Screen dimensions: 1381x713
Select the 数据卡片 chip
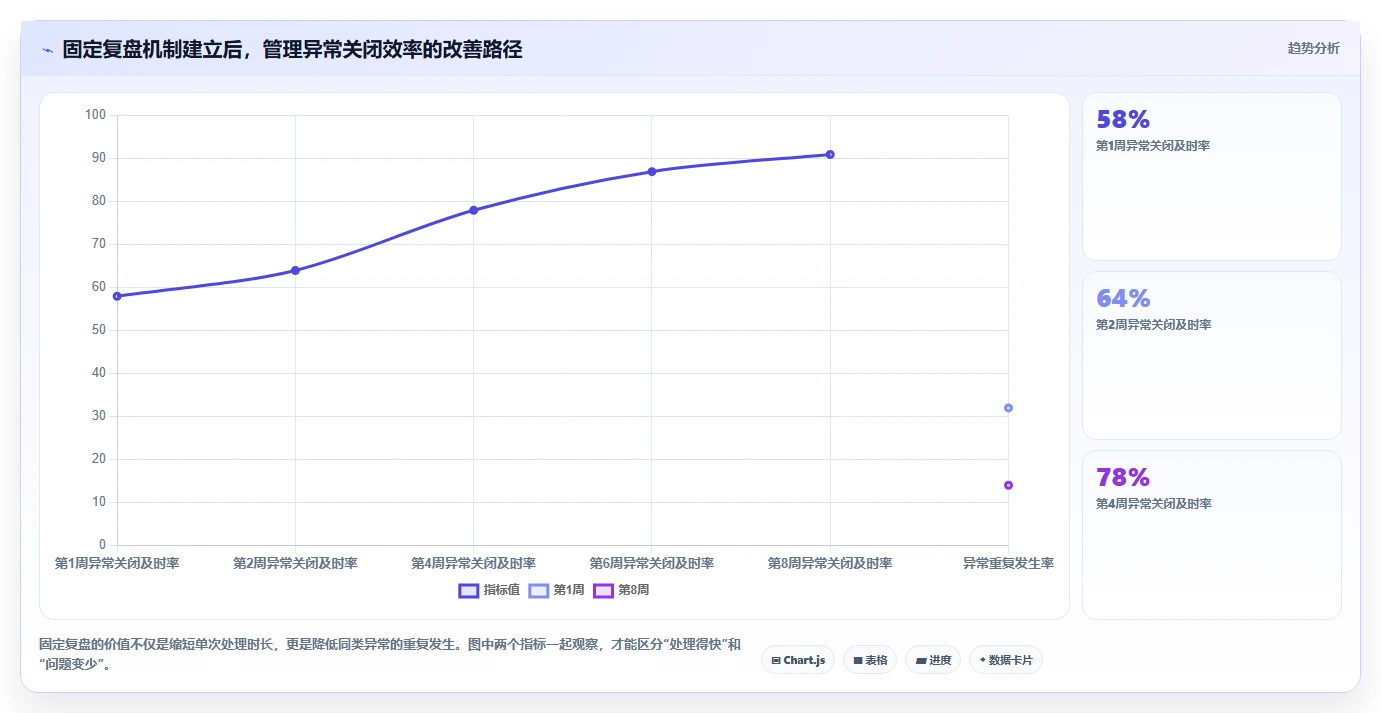coord(1006,660)
